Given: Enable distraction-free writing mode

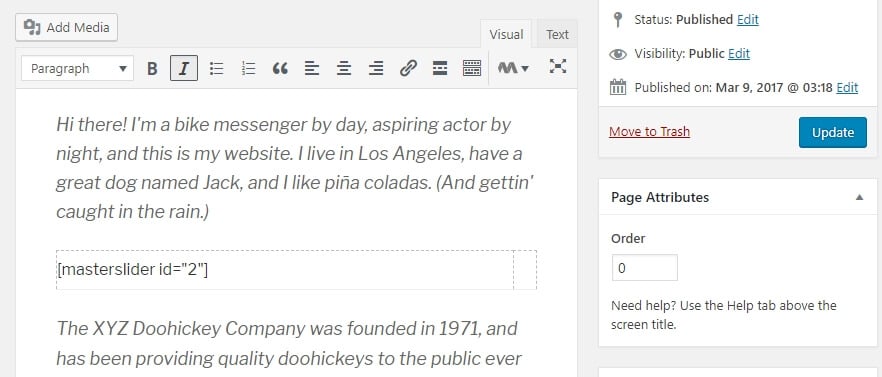Looking at the screenshot, I should coord(557,66).
